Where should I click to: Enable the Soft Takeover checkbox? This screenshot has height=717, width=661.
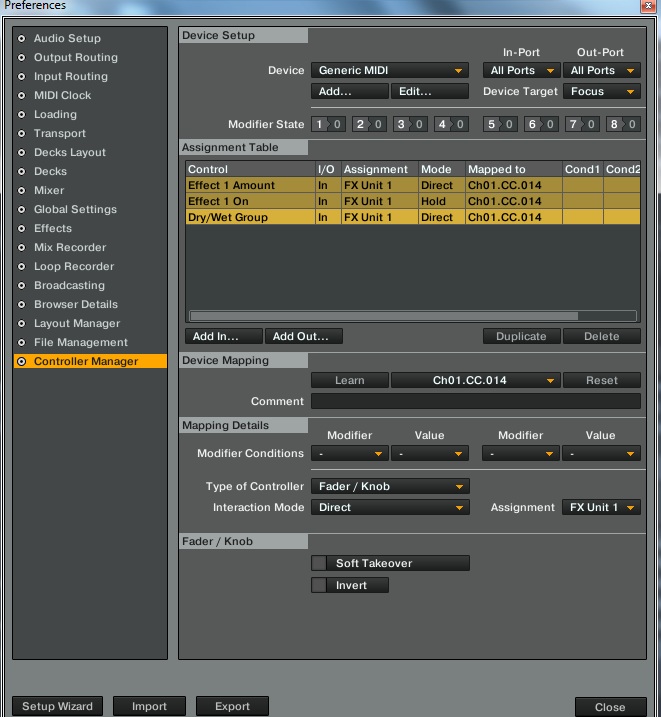click(319, 563)
